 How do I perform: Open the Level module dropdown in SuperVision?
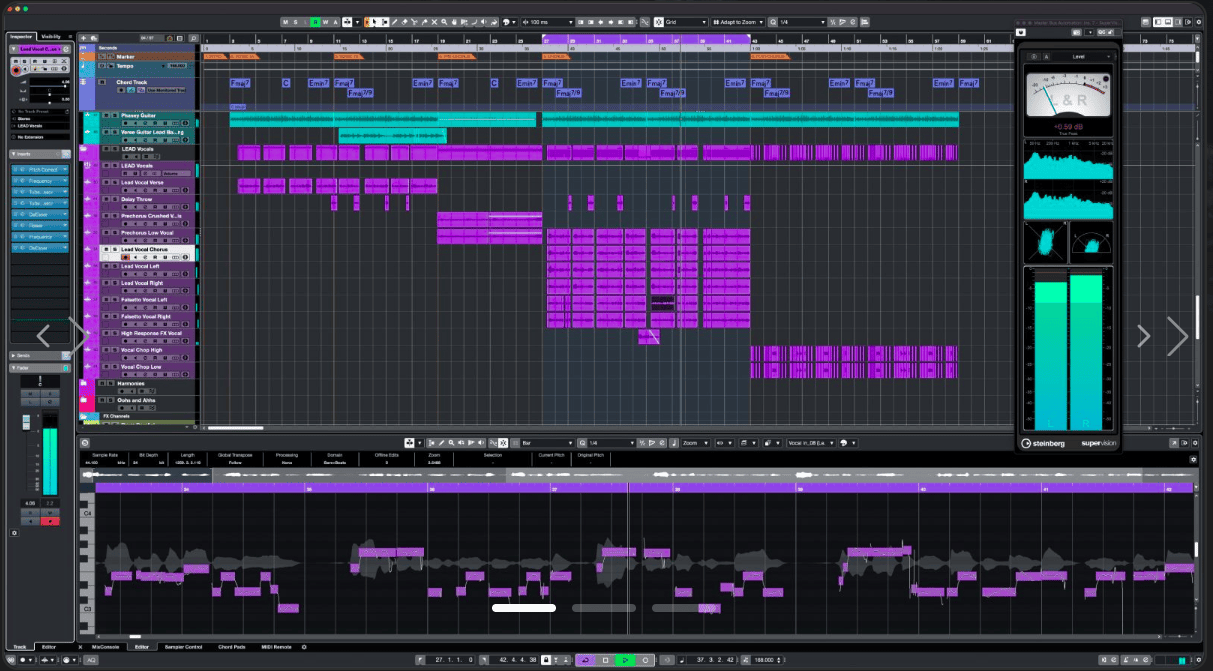coord(1082,57)
